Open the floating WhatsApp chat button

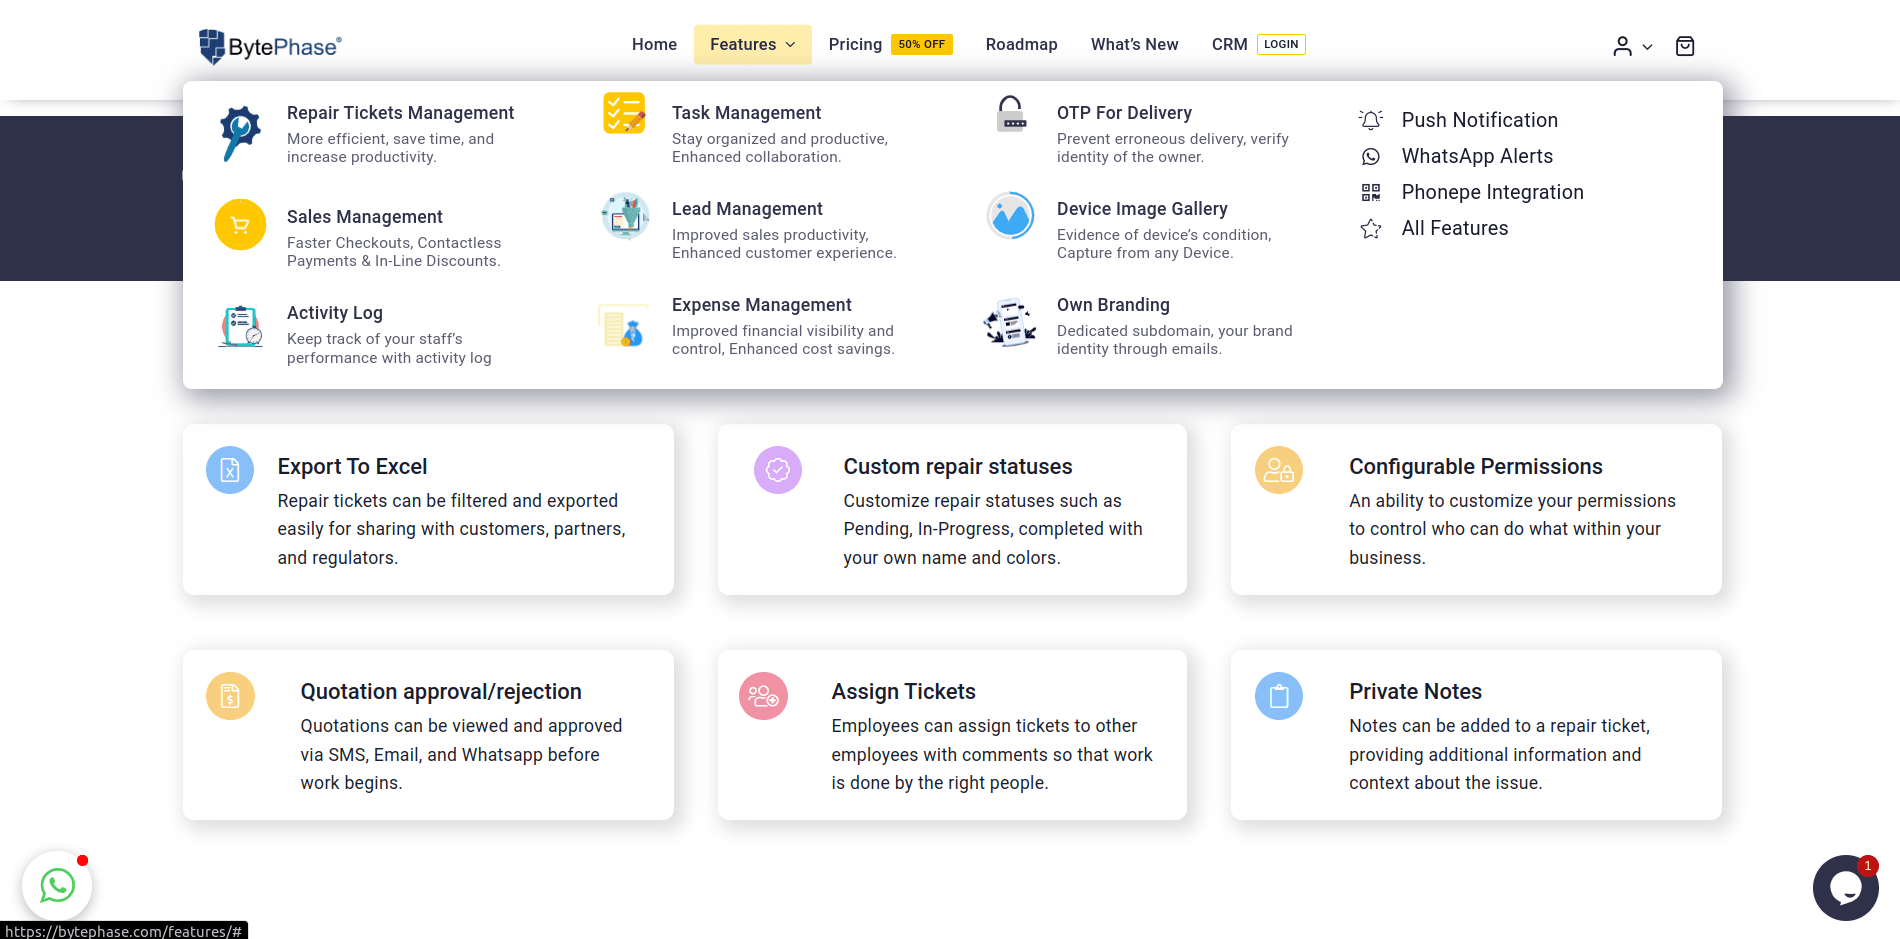click(x=57, y=885)
